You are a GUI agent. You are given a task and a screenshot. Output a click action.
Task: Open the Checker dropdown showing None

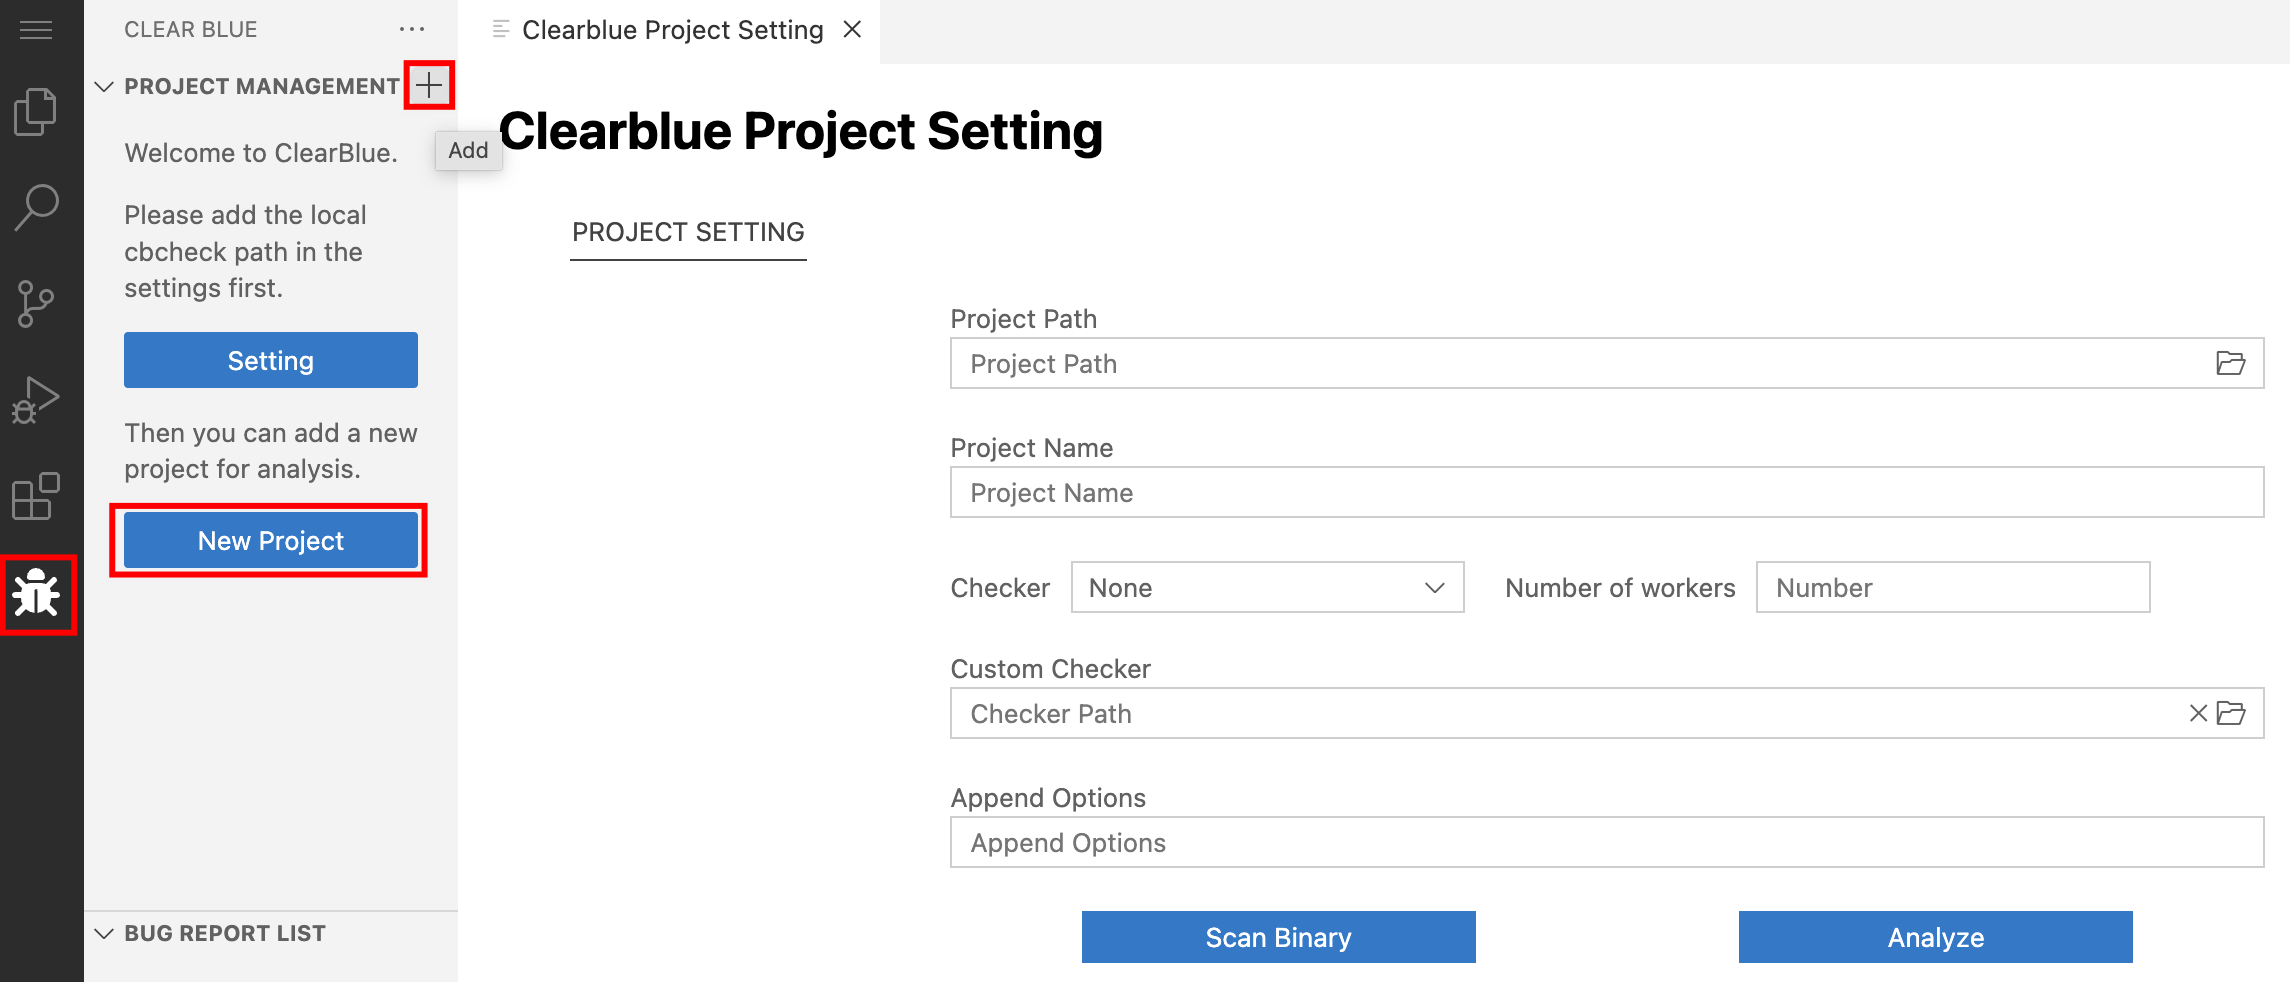(x=1267, y=587)
